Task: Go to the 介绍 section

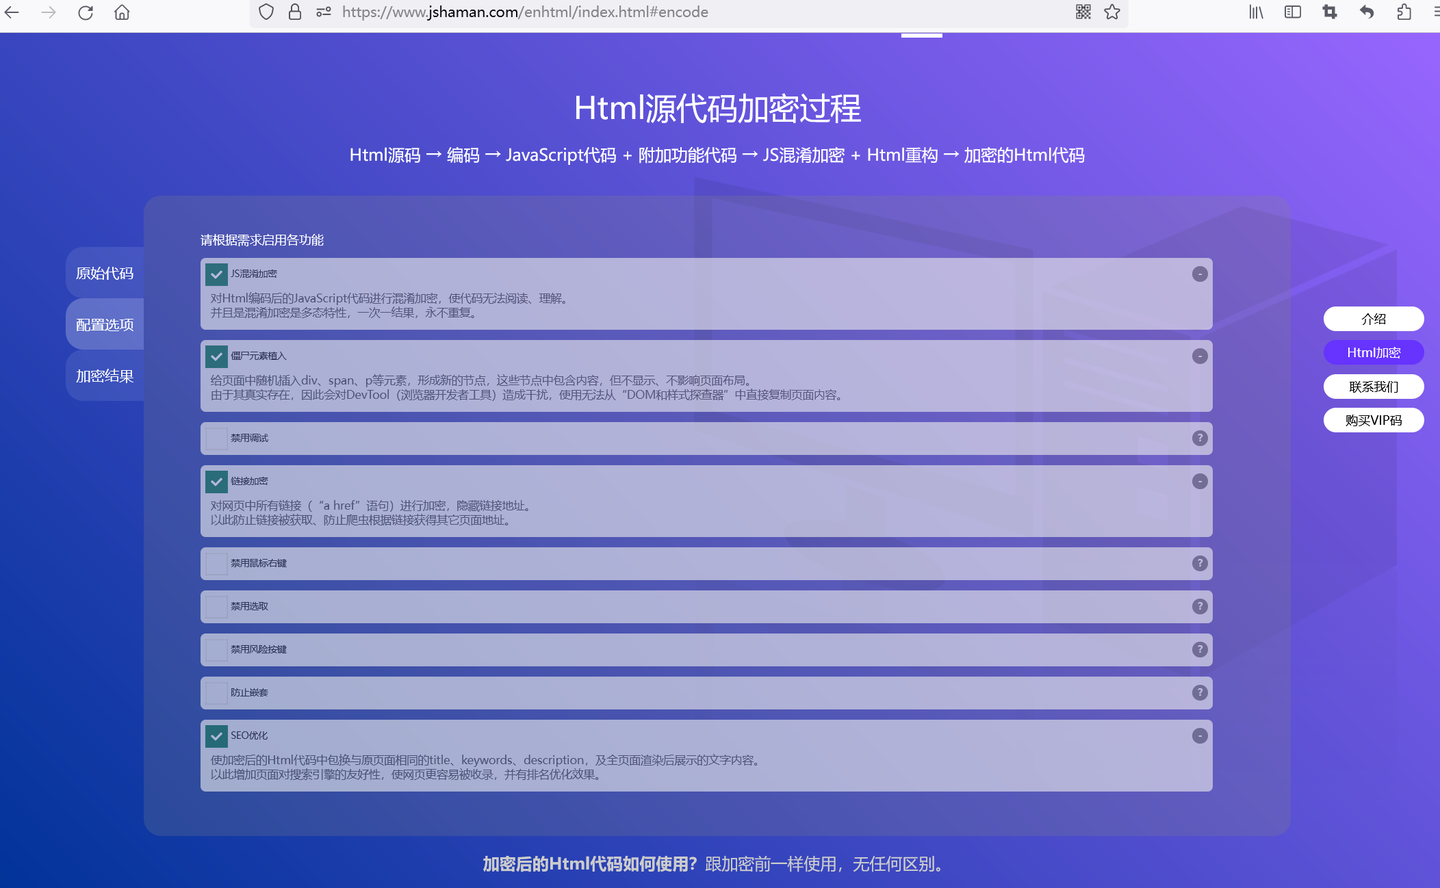Action: click(1373, 319)
